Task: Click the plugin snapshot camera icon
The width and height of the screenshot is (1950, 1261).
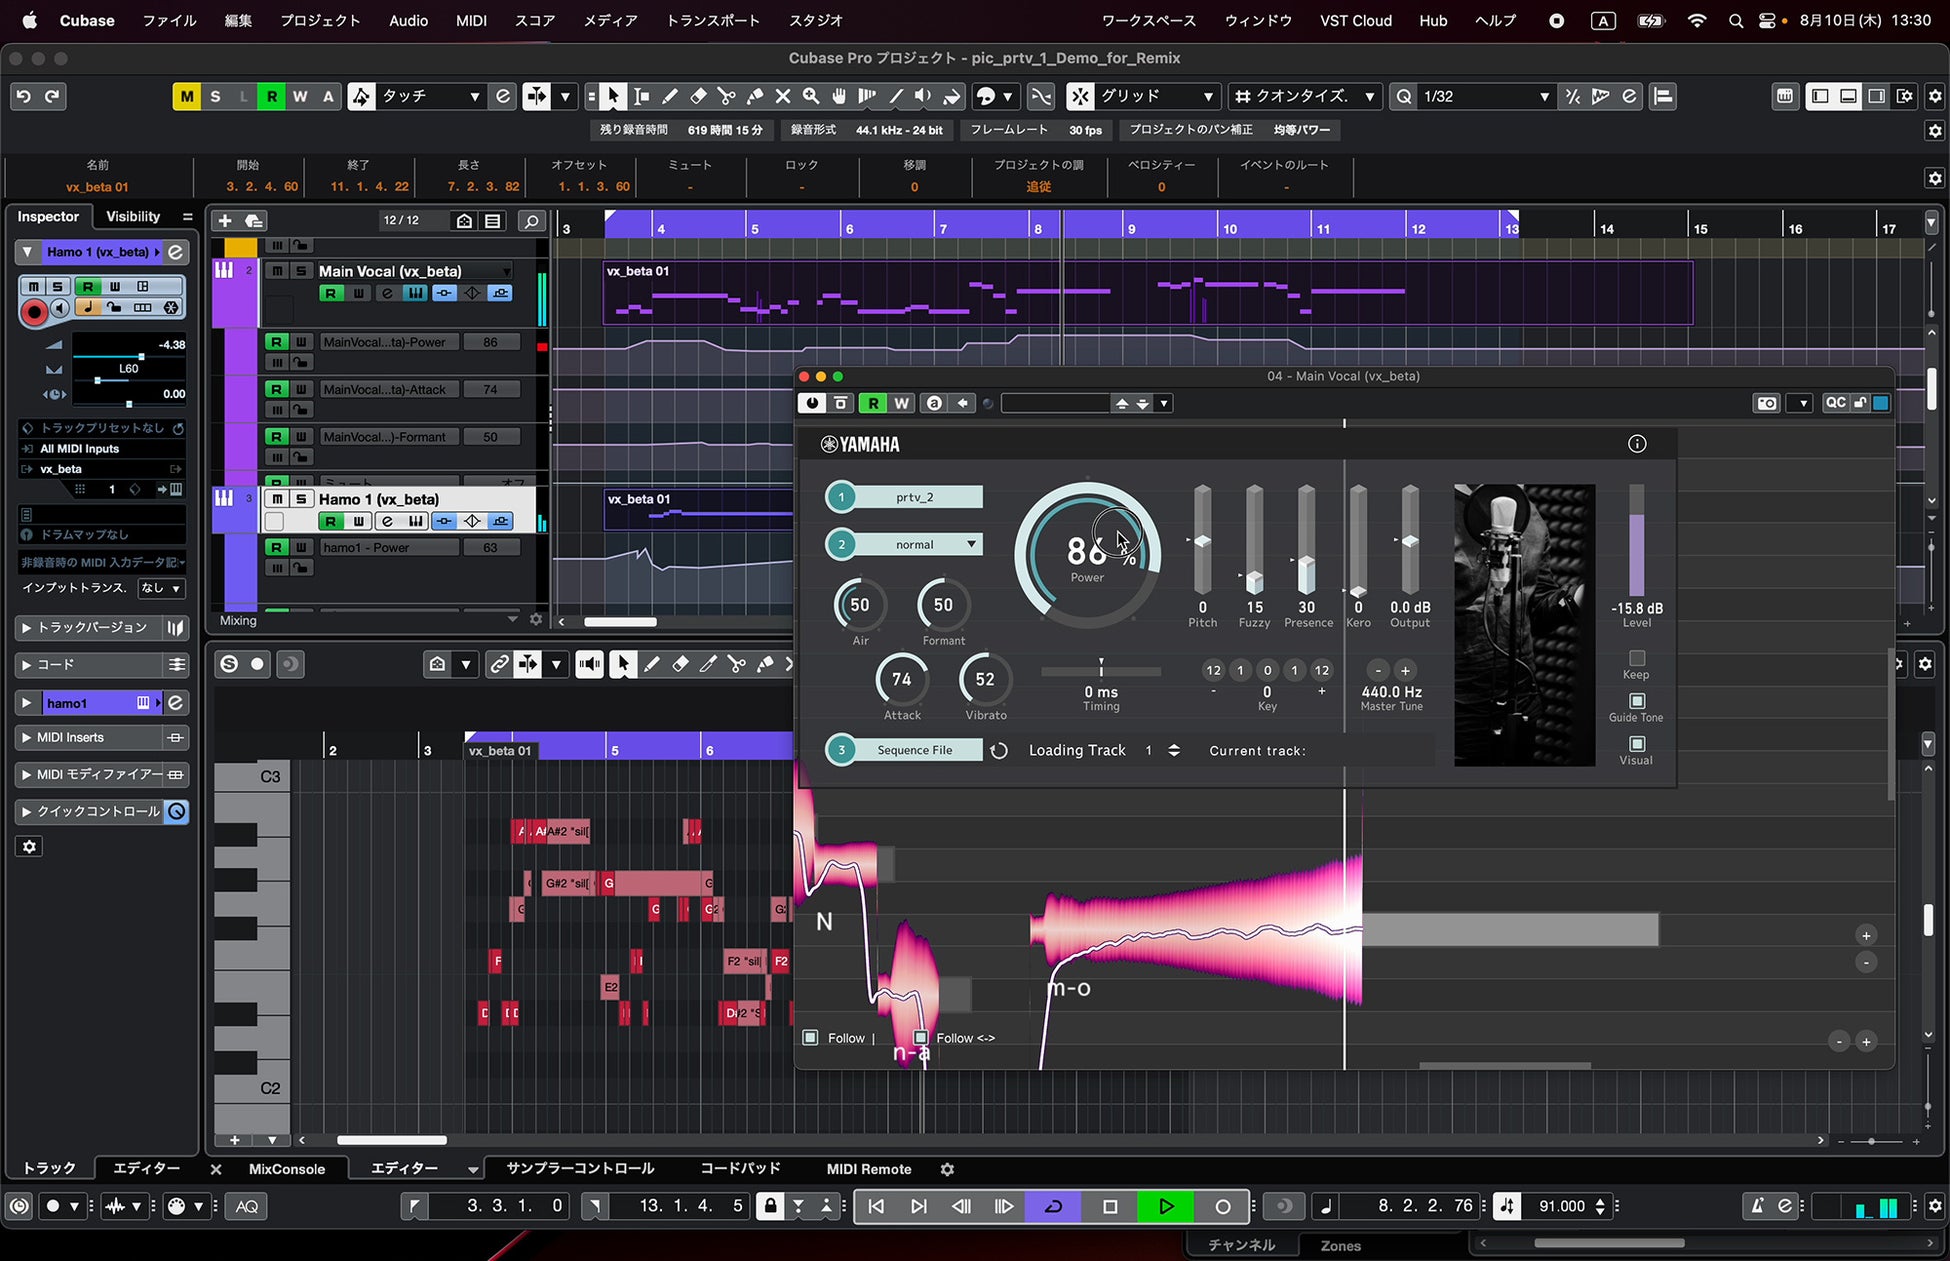Action: click(x=1767, y=403)
